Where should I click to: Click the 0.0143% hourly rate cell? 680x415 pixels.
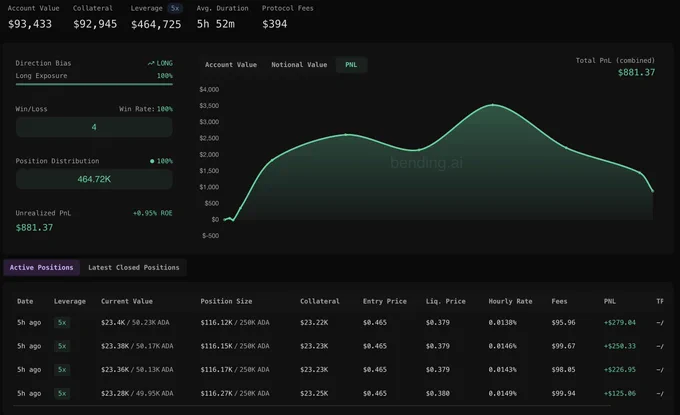point(502,369)
